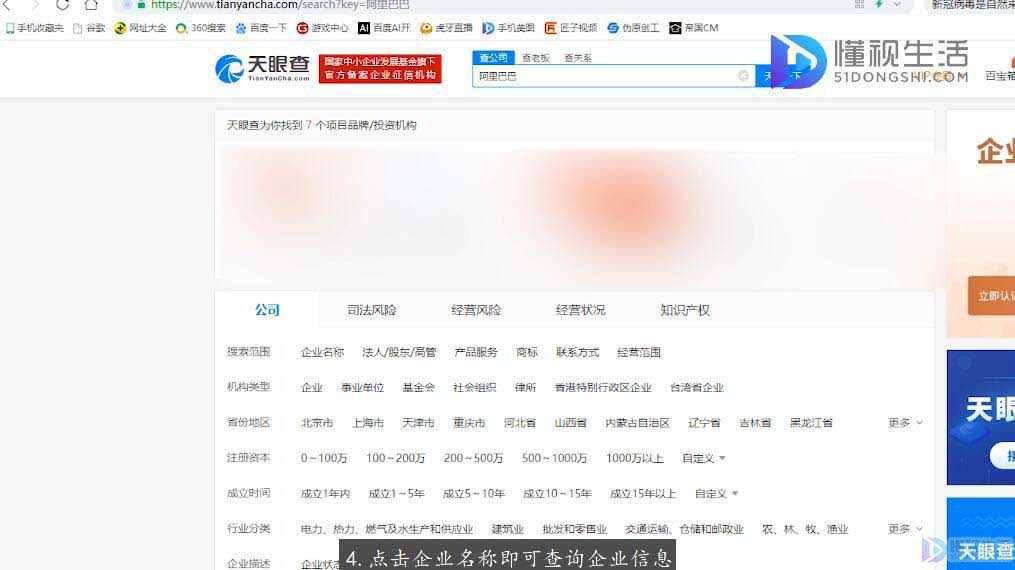Viewport: 1015px width, 570px height.
Task: Select 成立10~15年 founding time
Action: pos(557,494)
